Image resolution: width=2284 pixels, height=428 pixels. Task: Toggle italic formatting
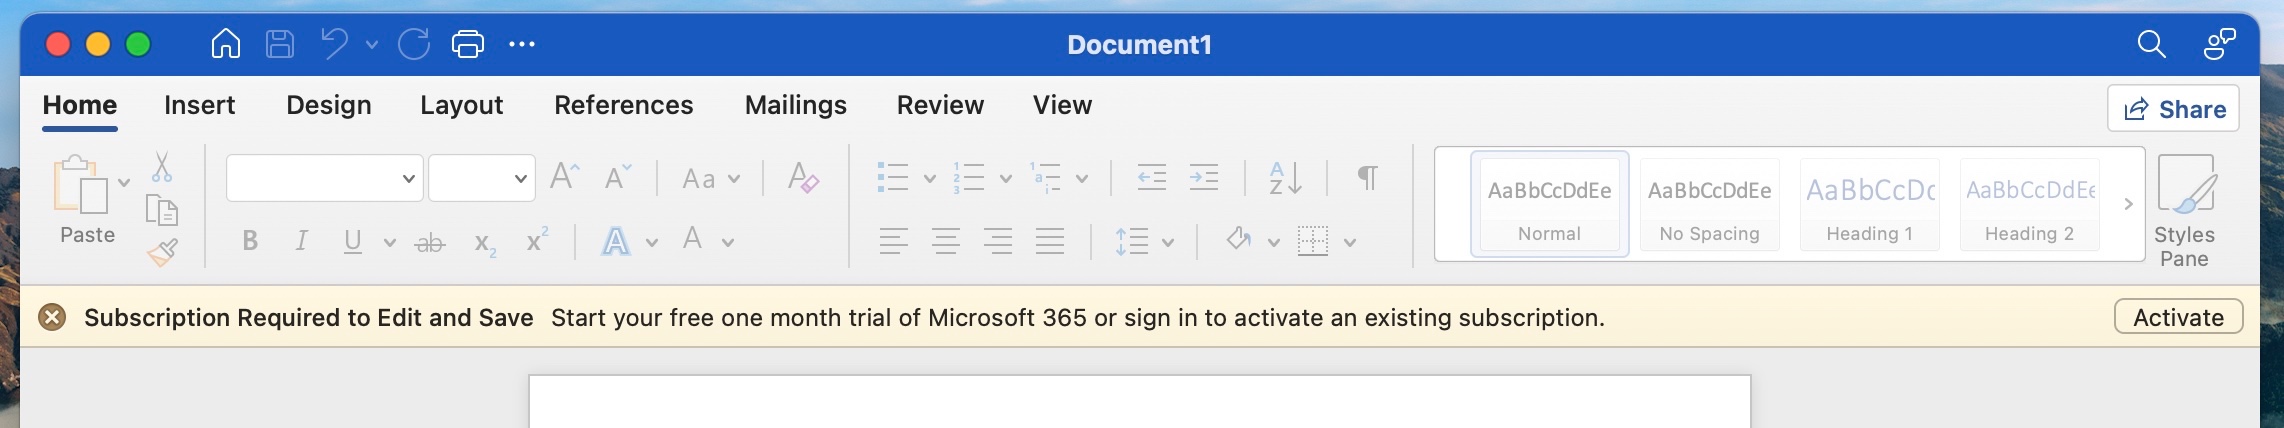pos(301,241)
